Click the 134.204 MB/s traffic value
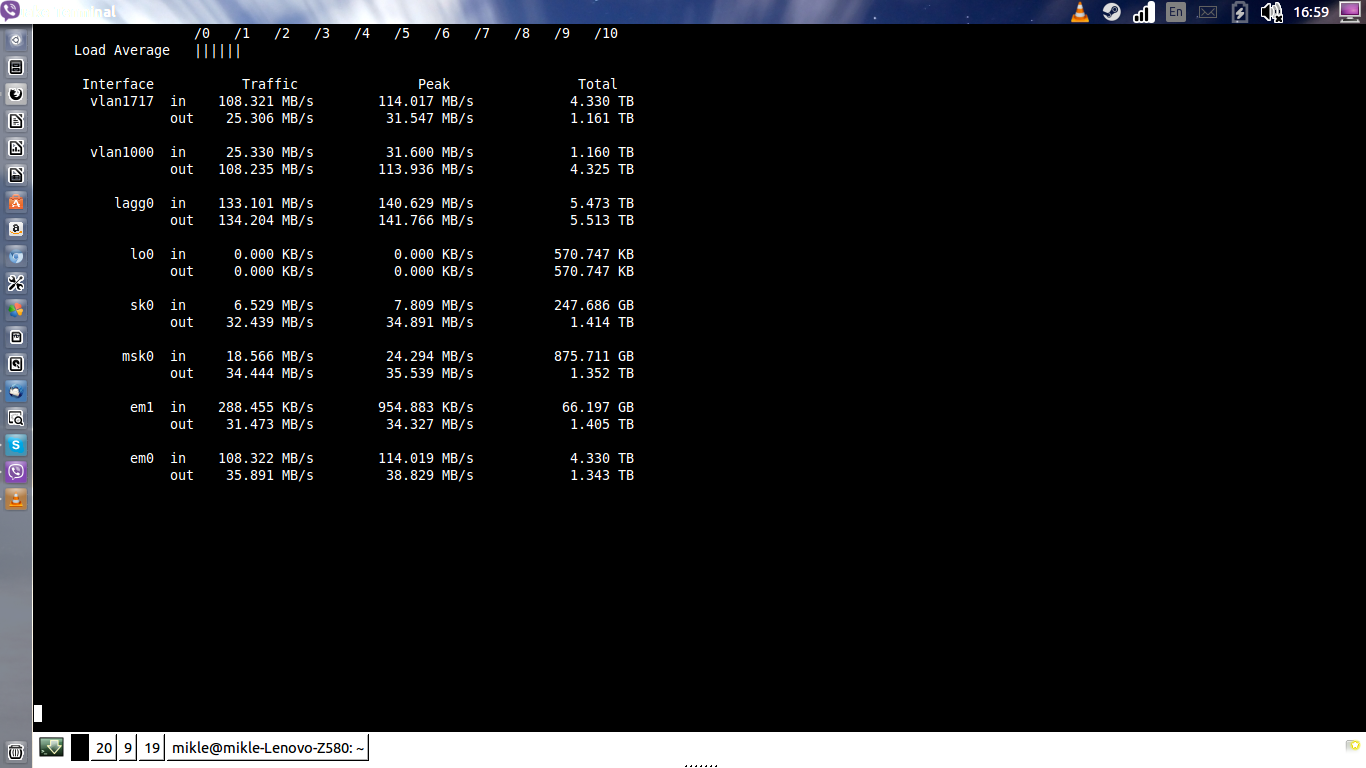 266,220
